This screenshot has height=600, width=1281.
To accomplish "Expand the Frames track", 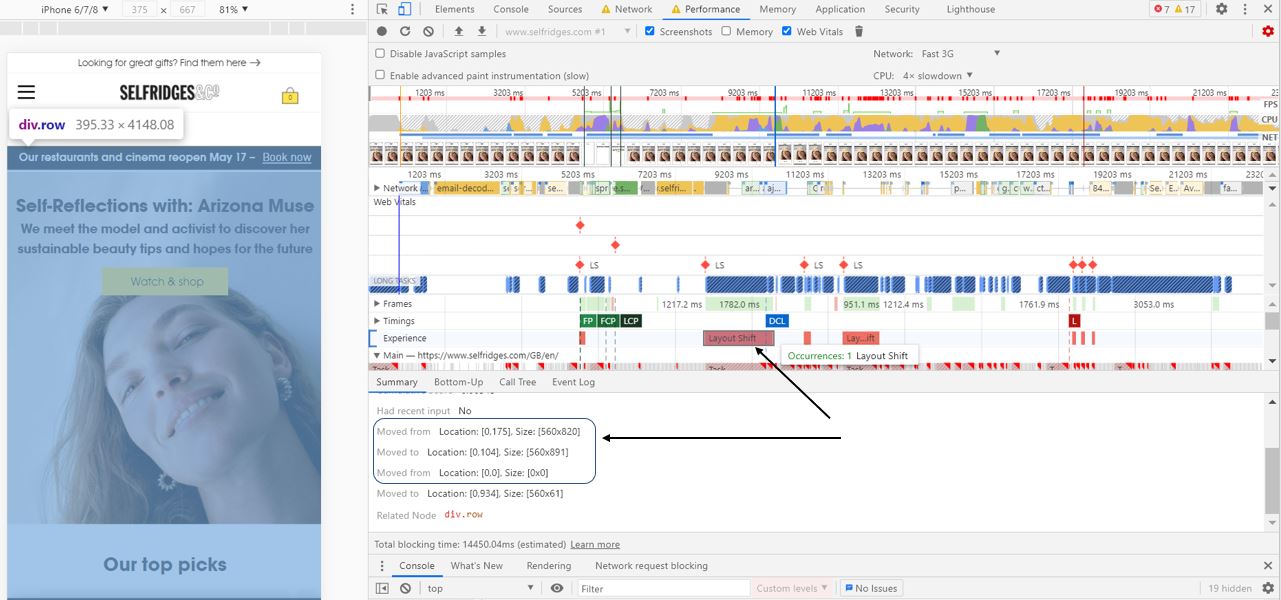I will [377, 304].
